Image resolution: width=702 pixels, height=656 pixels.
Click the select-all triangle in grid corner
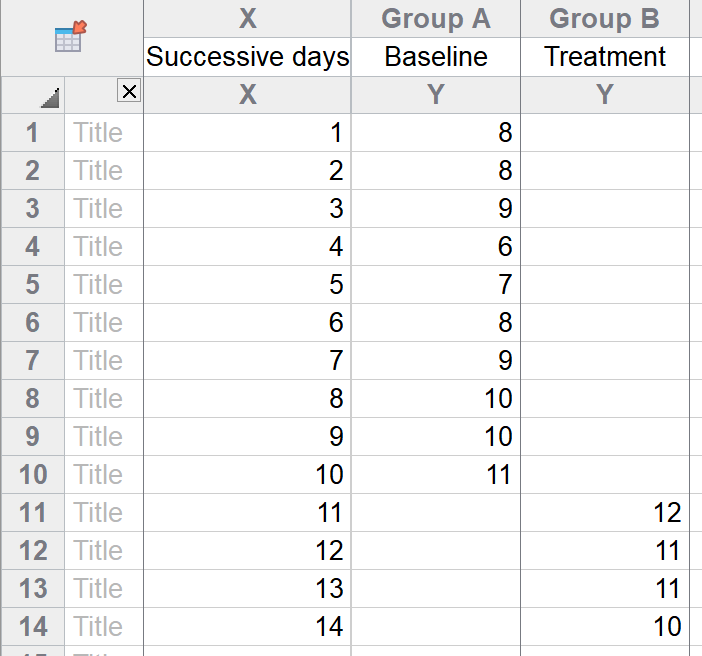pos(50,98)
